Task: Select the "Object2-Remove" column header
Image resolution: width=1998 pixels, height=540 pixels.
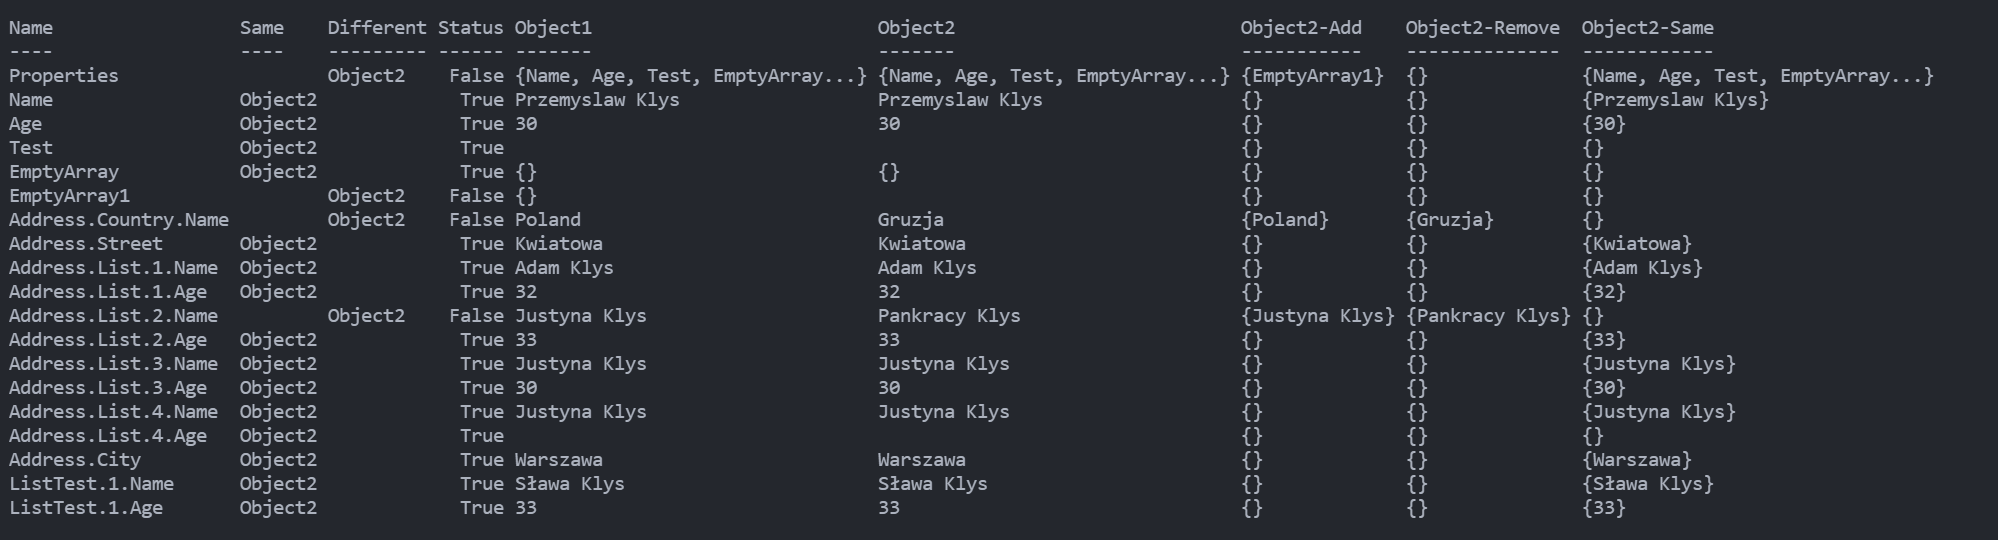Action: click(x=1482, y=28)
